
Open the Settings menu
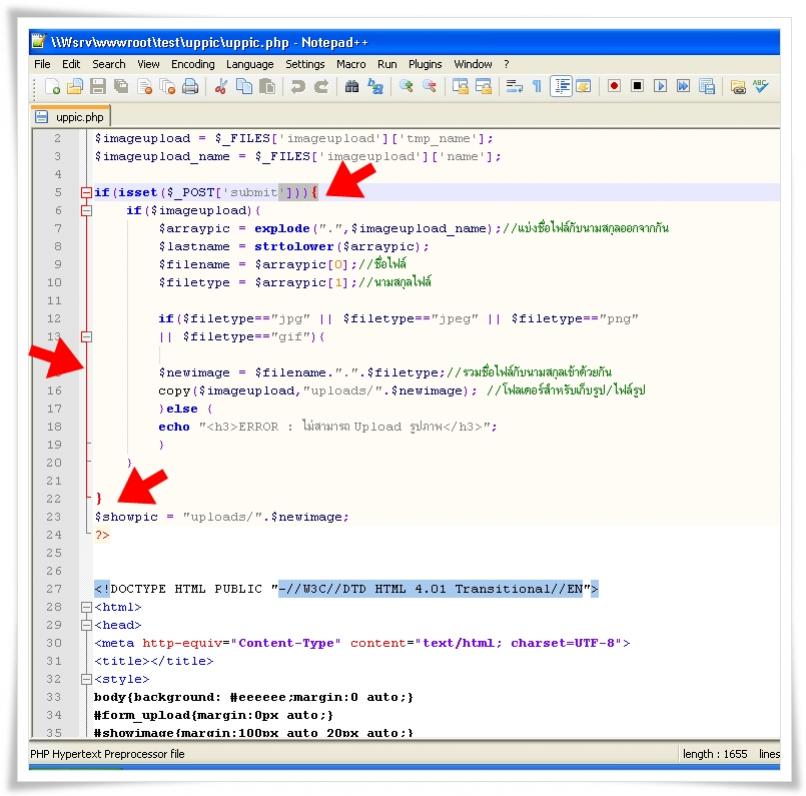pos(305,64)
